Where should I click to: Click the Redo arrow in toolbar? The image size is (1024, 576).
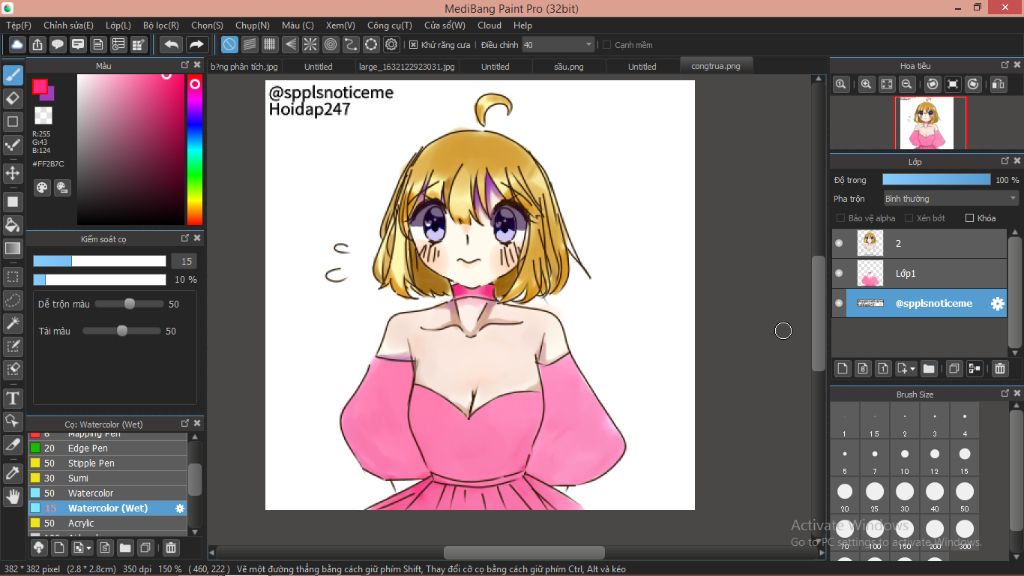point(196,44)
